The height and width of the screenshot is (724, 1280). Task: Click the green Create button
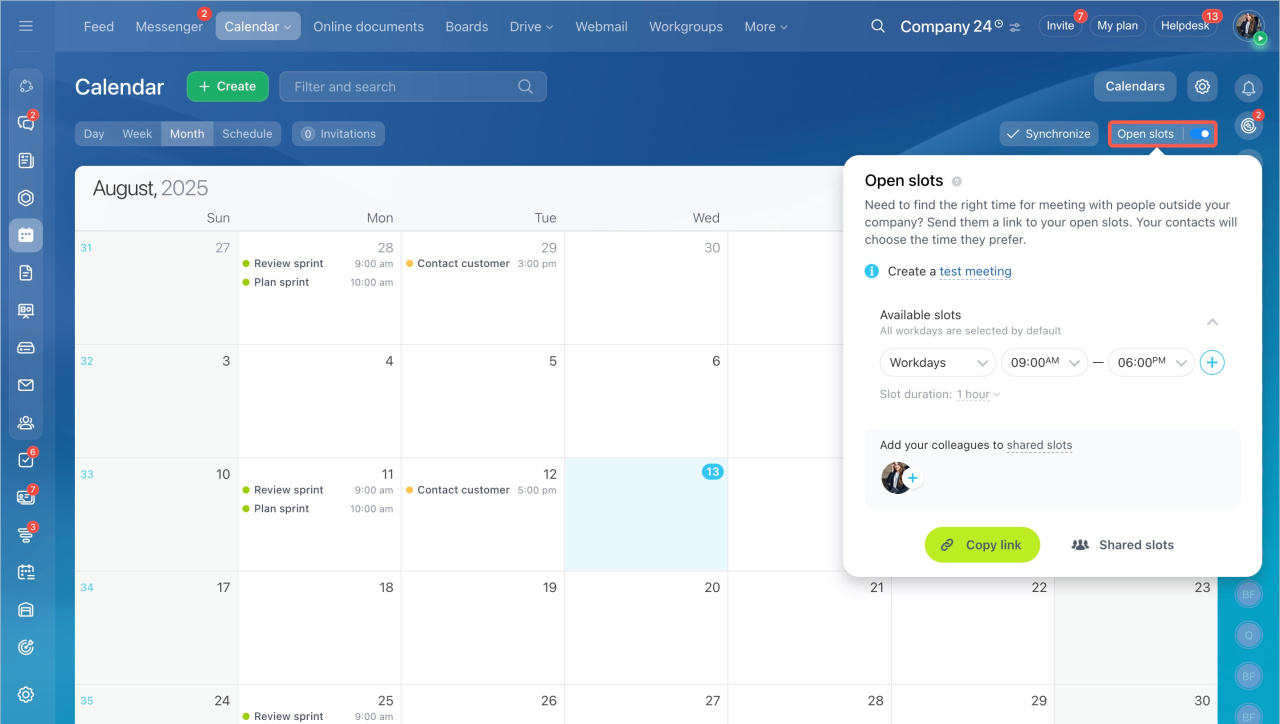pos(227,86)
